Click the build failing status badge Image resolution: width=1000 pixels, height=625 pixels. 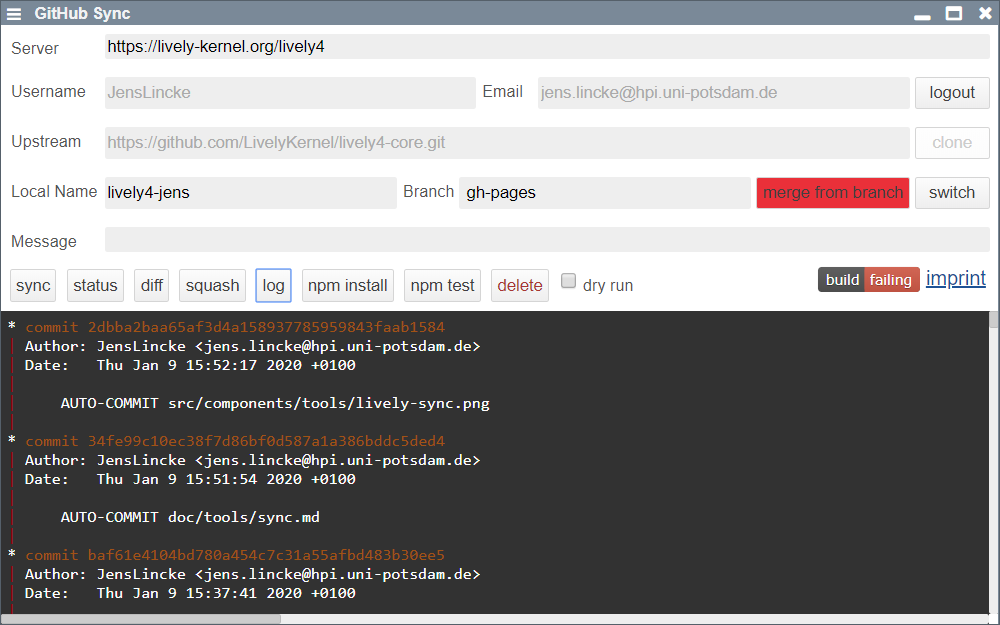[x=868, y=280]
